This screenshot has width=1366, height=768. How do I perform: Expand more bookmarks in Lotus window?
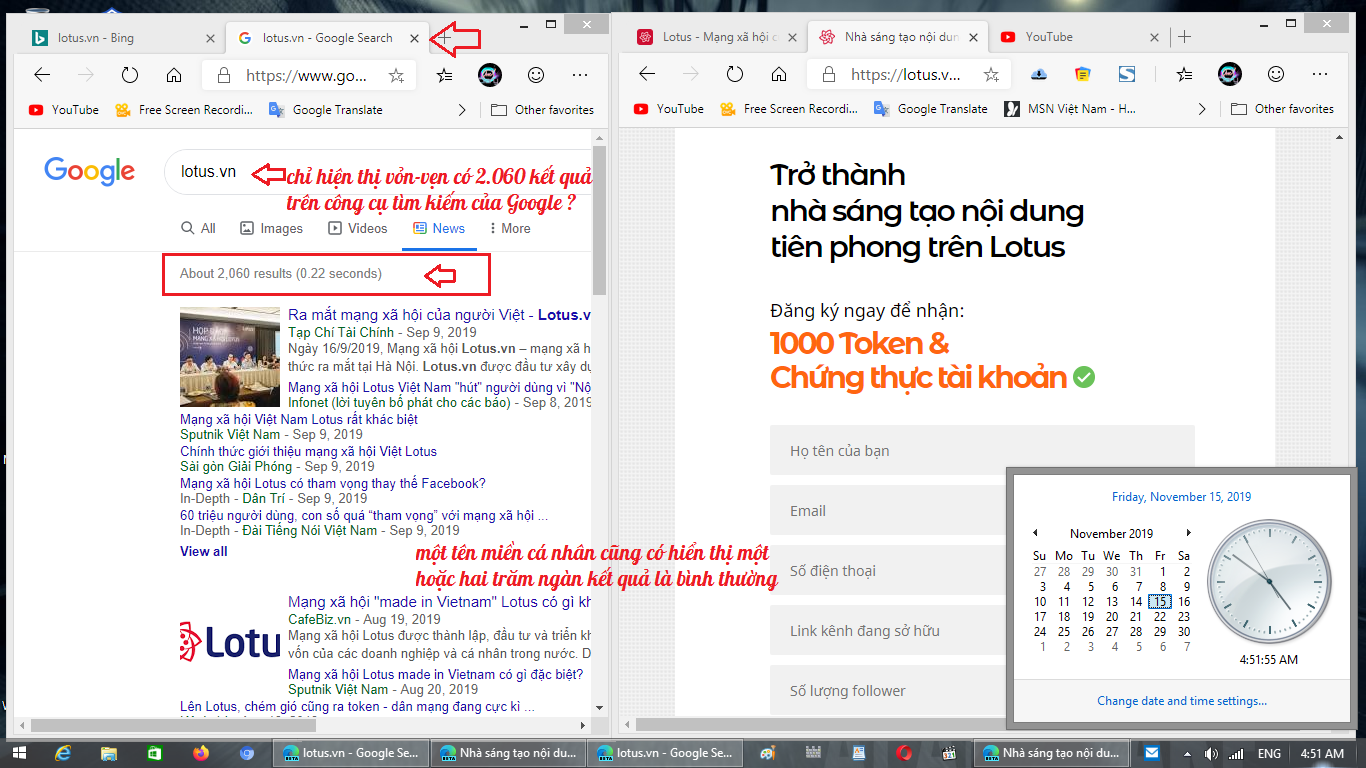click(1201, 109)
